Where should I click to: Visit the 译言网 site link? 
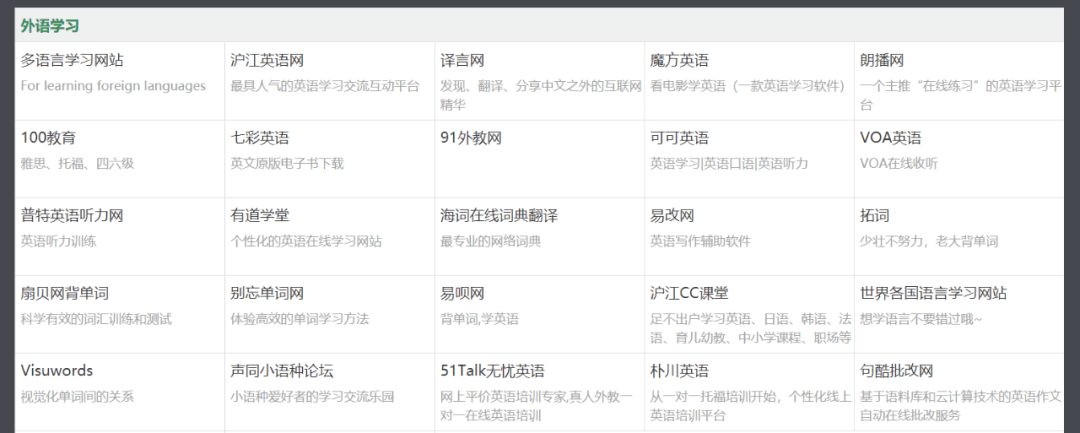point(463,61)
